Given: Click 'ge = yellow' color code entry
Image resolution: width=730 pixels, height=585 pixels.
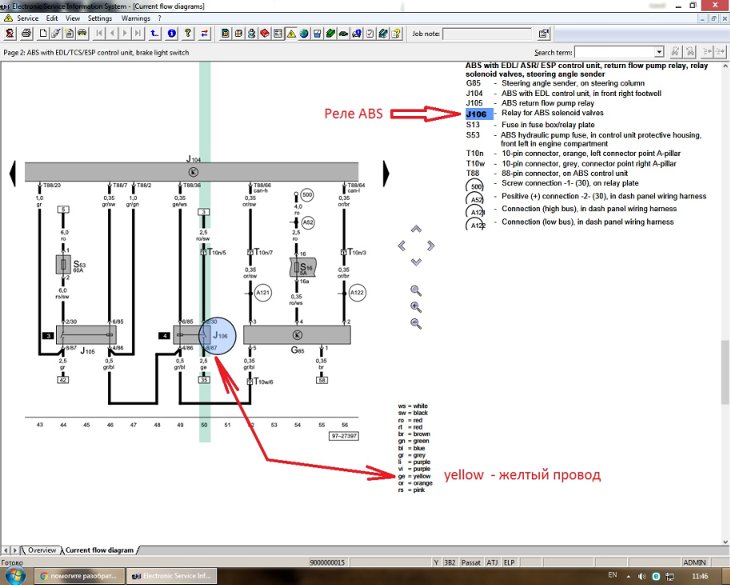Looking at the screenshot, I should click(414, 476).
